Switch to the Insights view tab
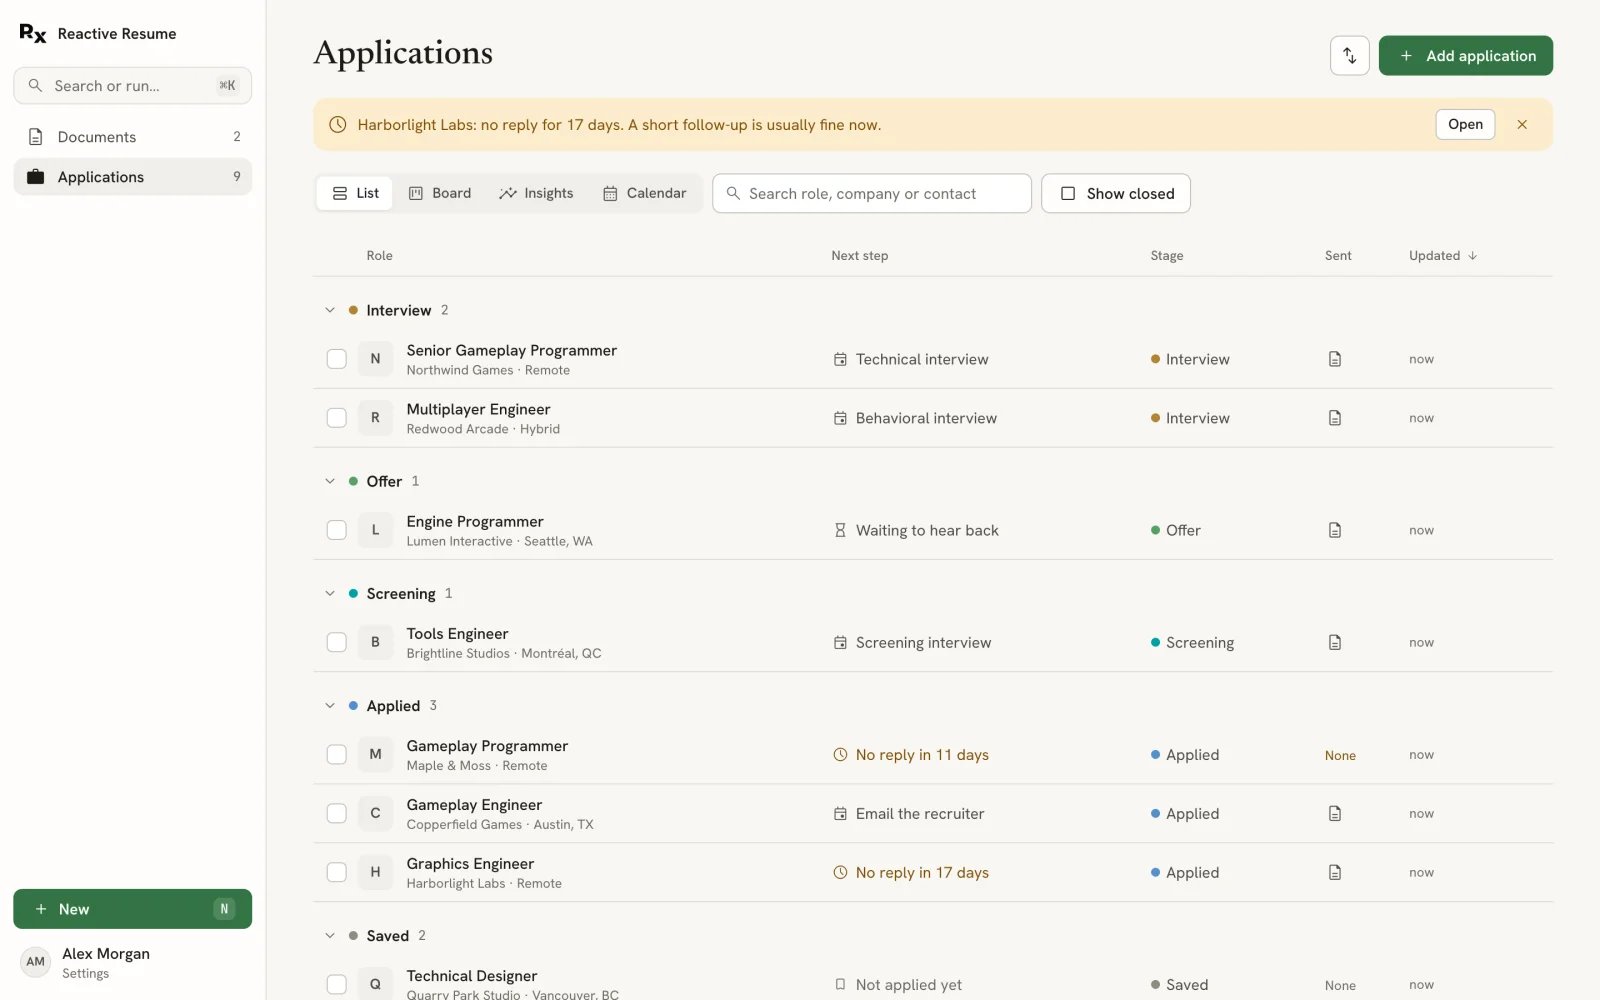The image size is (1600, 1000). point(536,194)
